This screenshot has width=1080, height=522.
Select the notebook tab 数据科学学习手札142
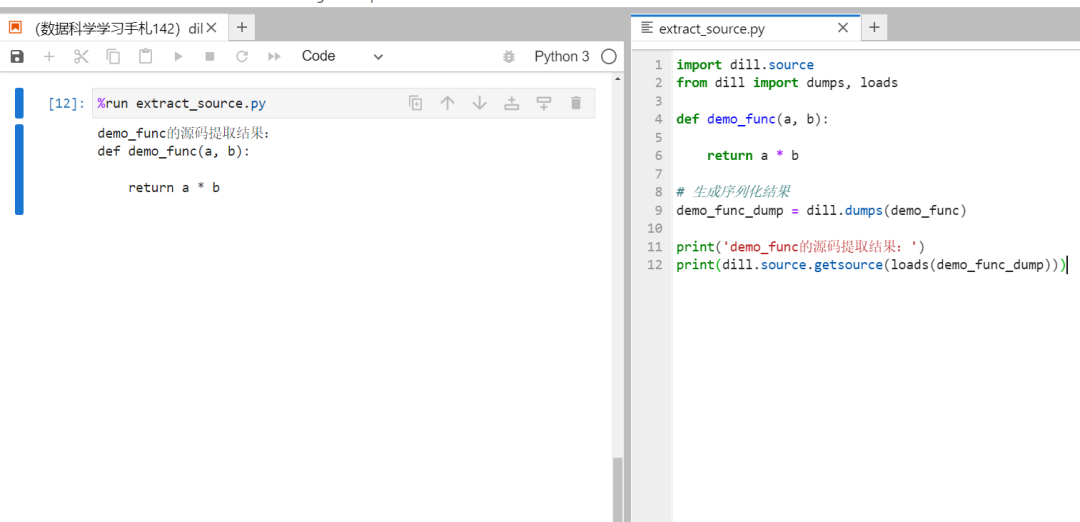pos(112,28)
